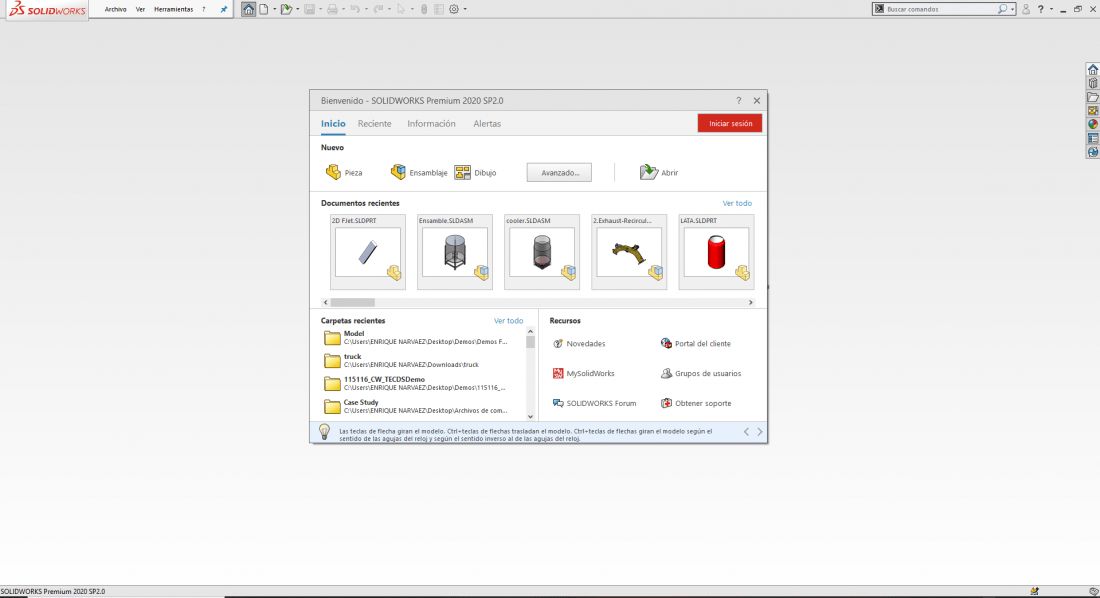Screen dimensions: 1100x598
Task: Switch to the Alertas tab
Action: (487, 124)
